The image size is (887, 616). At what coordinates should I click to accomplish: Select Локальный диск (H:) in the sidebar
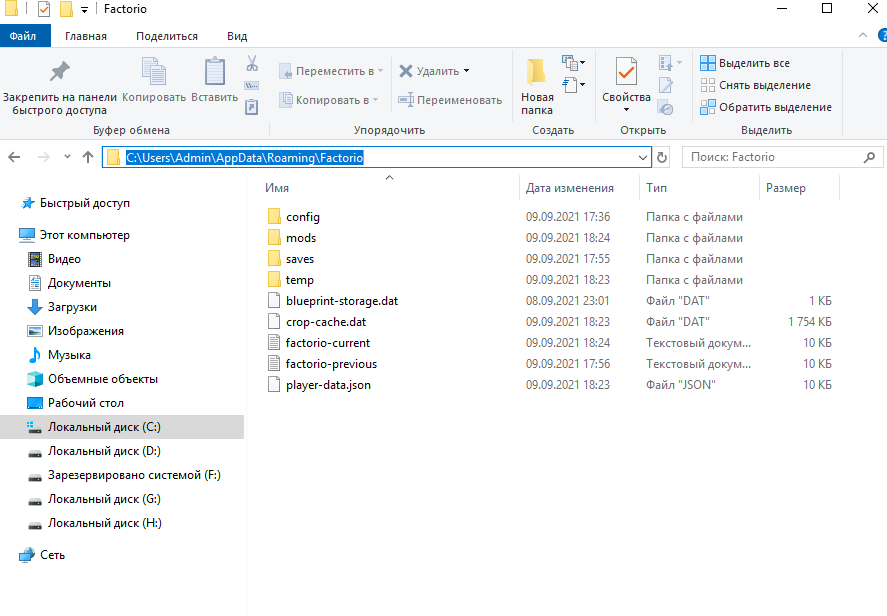pos(105,523)
